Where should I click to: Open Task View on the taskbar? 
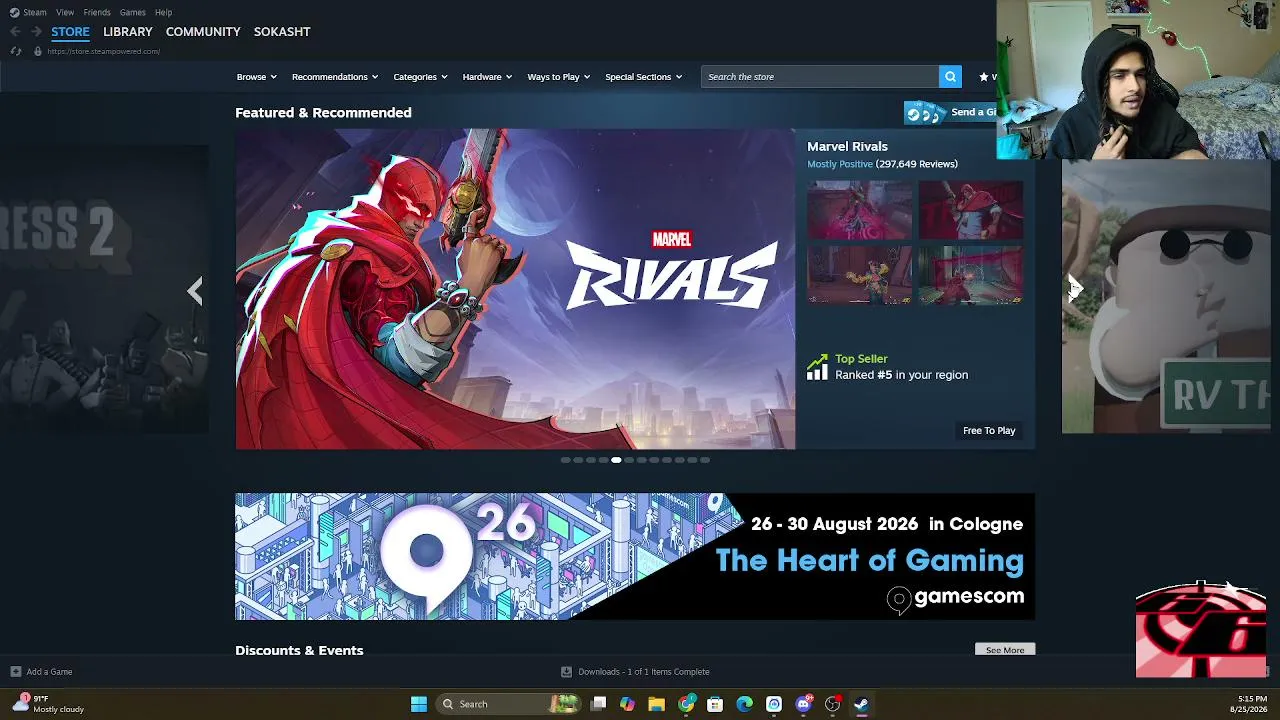(x=598, y=704)
